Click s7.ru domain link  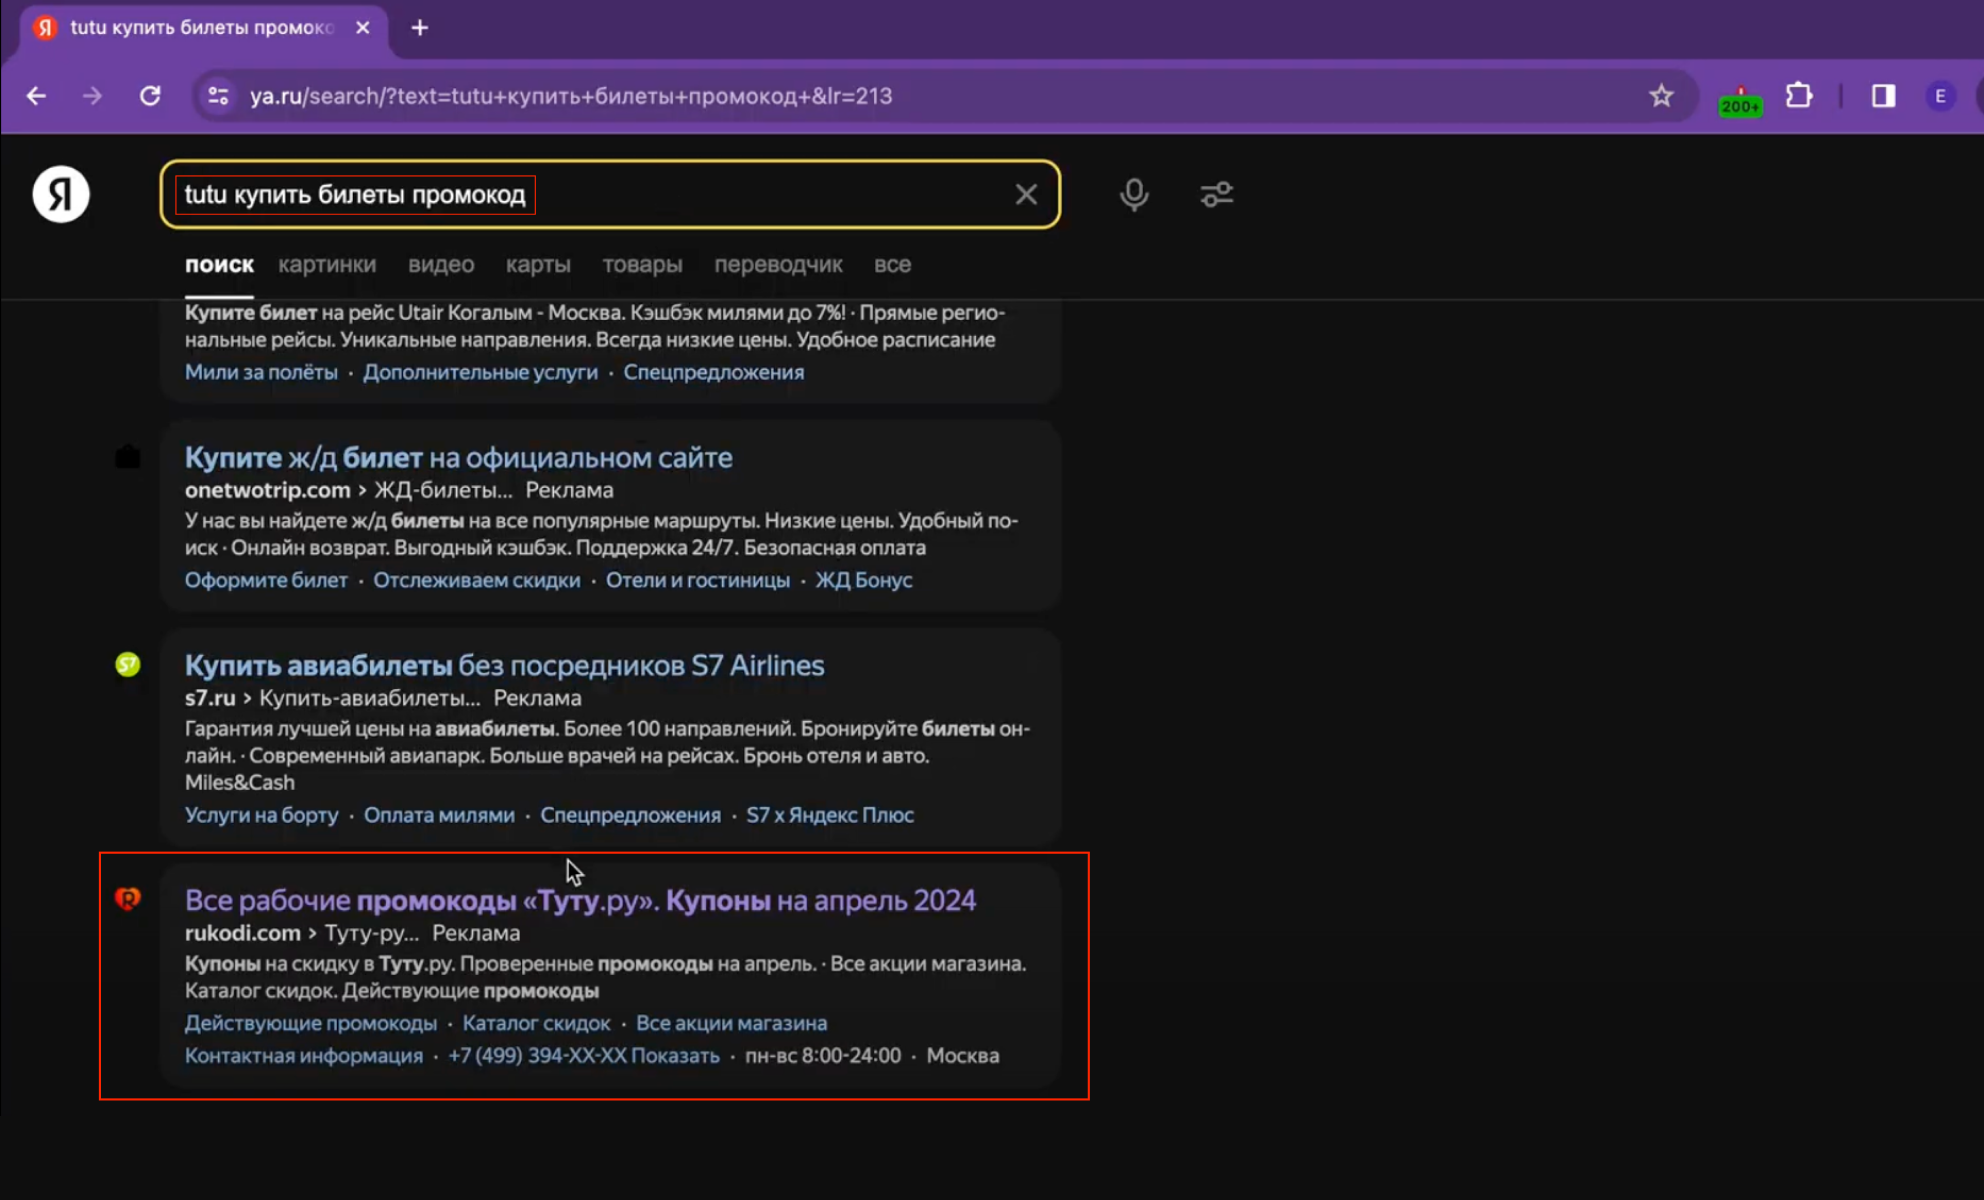(210, 698)
